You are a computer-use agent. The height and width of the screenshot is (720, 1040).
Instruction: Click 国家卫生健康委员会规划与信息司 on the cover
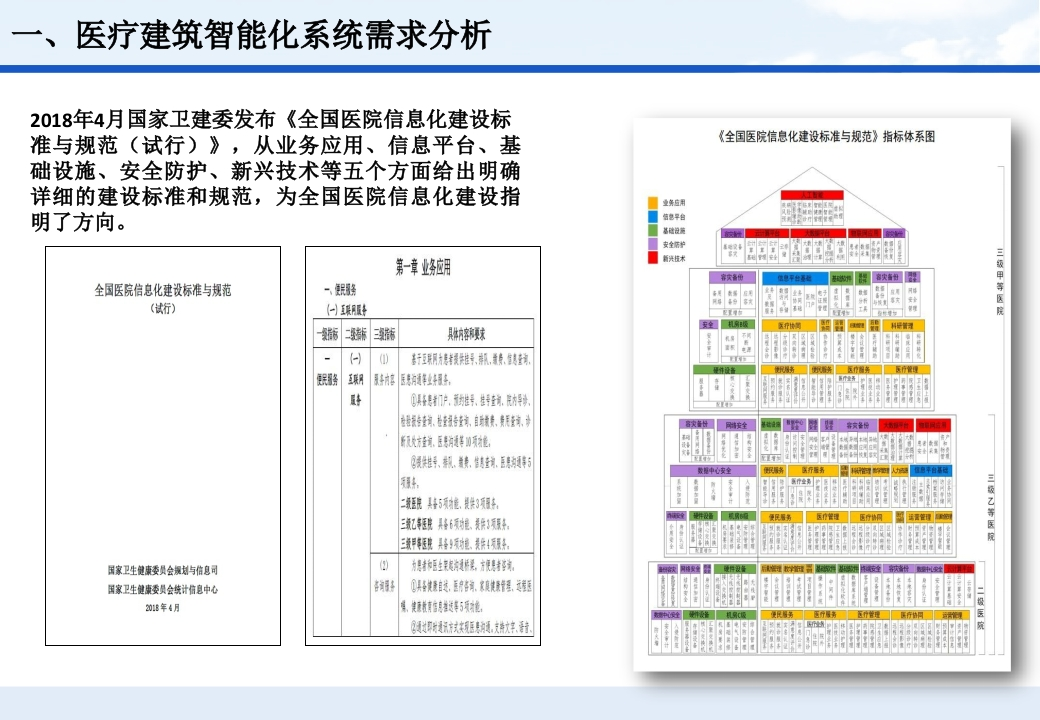click(x=163, y=570)
